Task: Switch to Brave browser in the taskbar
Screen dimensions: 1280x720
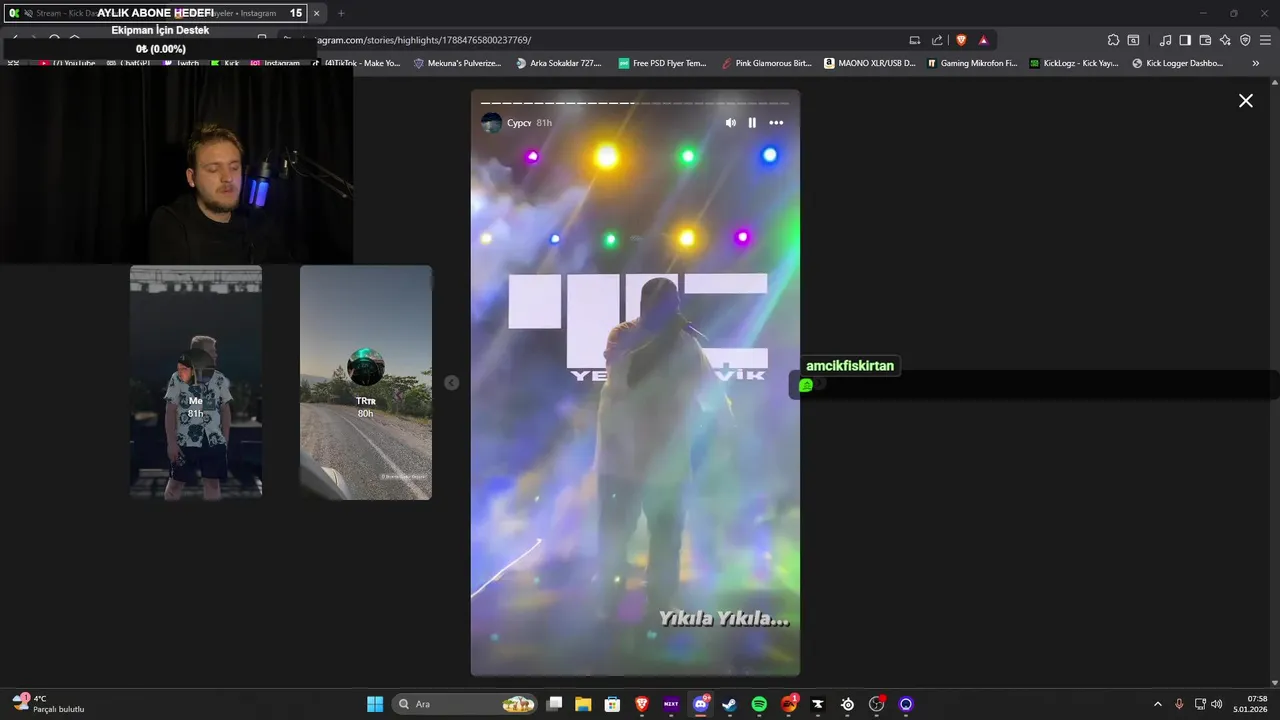Action: tap(642, 704)
